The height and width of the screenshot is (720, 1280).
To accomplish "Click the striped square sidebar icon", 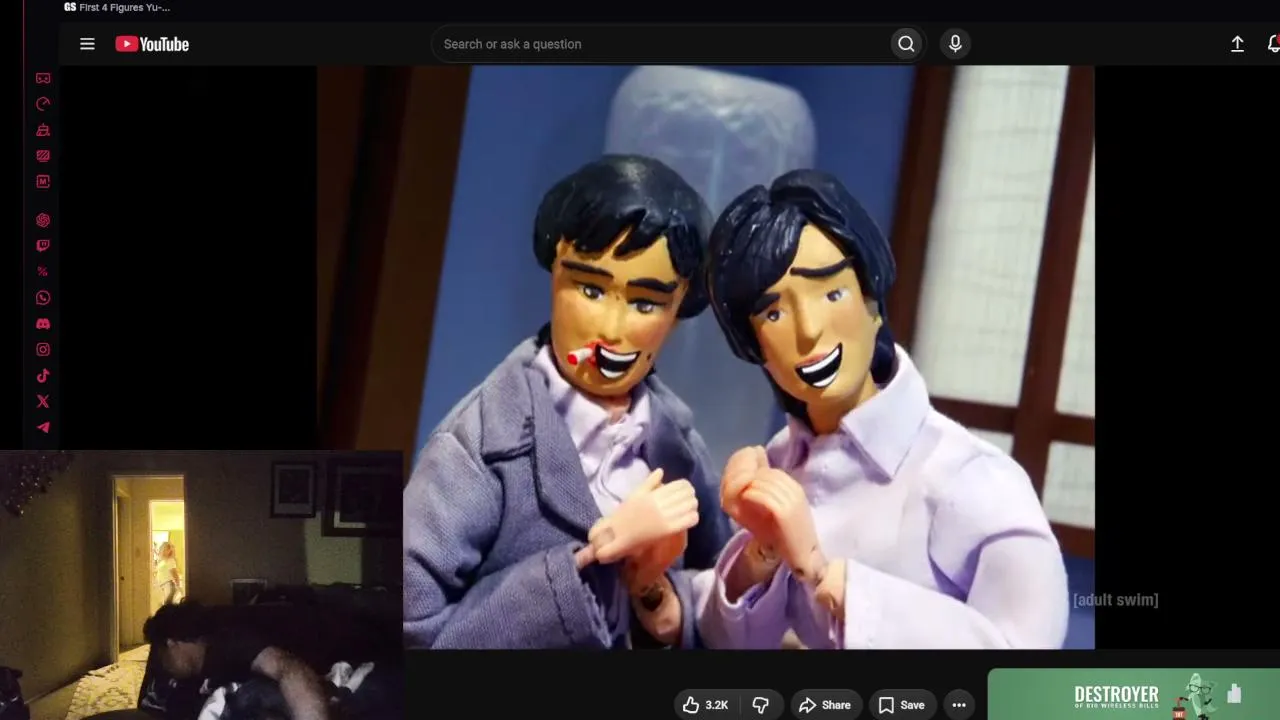I will click(43, 156).
